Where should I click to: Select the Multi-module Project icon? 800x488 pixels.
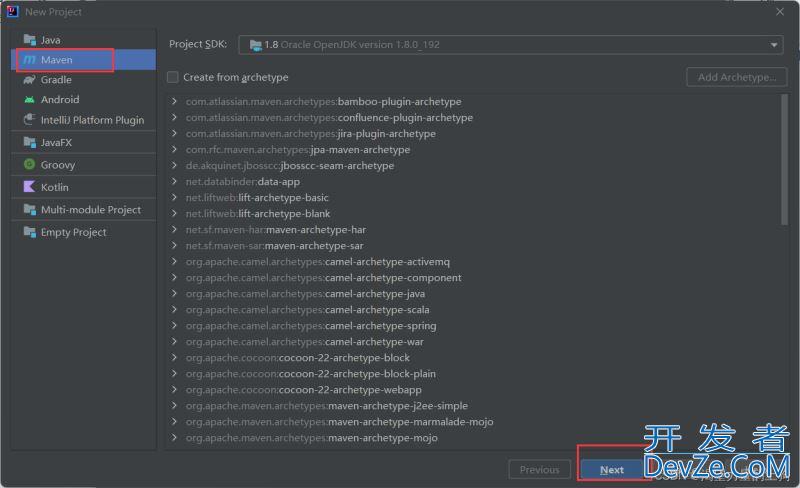(29, 210)
